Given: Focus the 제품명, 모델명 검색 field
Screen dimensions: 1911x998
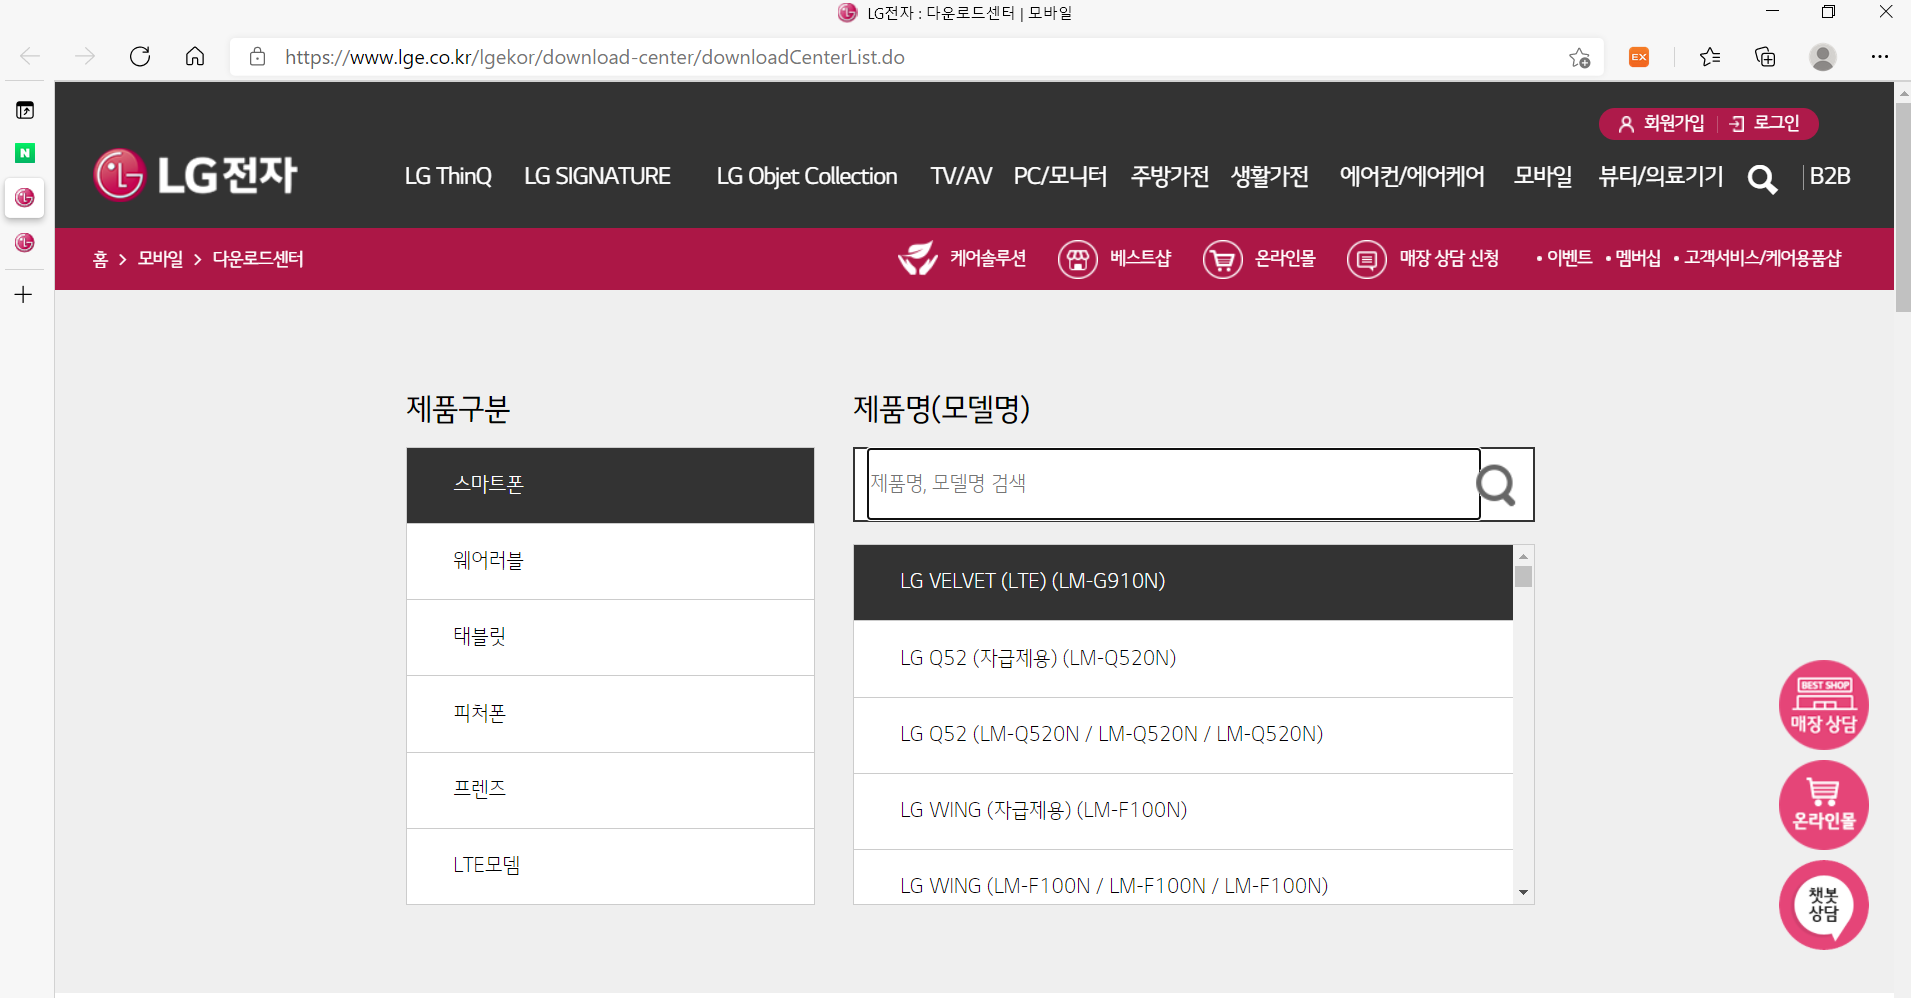Looking at the screenshot, I should click(x=1173, y=484).
